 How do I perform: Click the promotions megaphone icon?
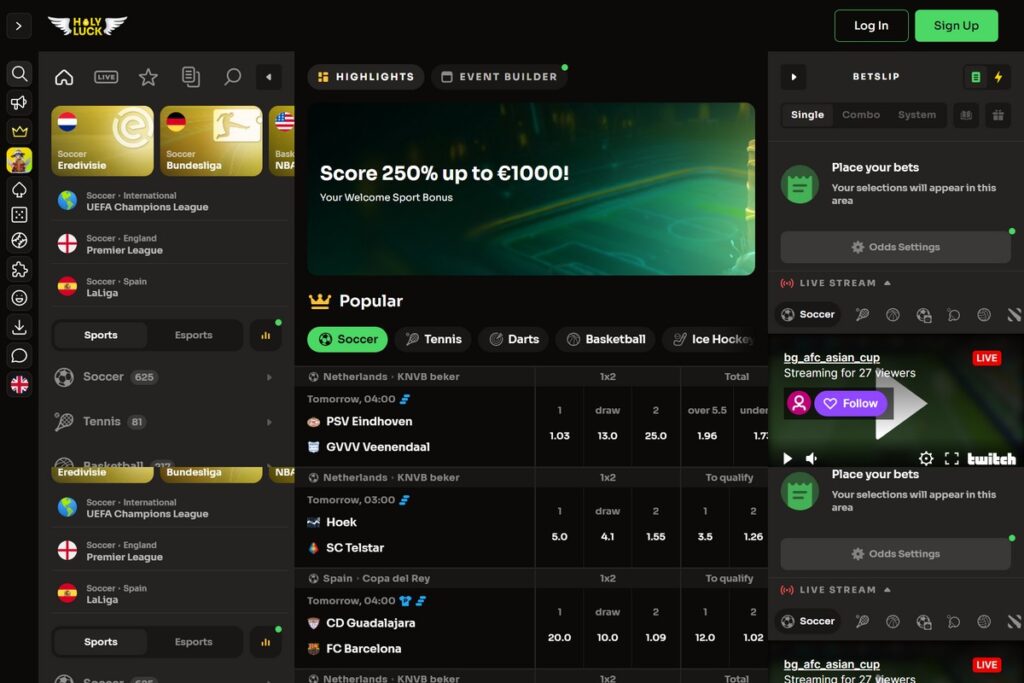pyautogui.click(x=19, y=103)
